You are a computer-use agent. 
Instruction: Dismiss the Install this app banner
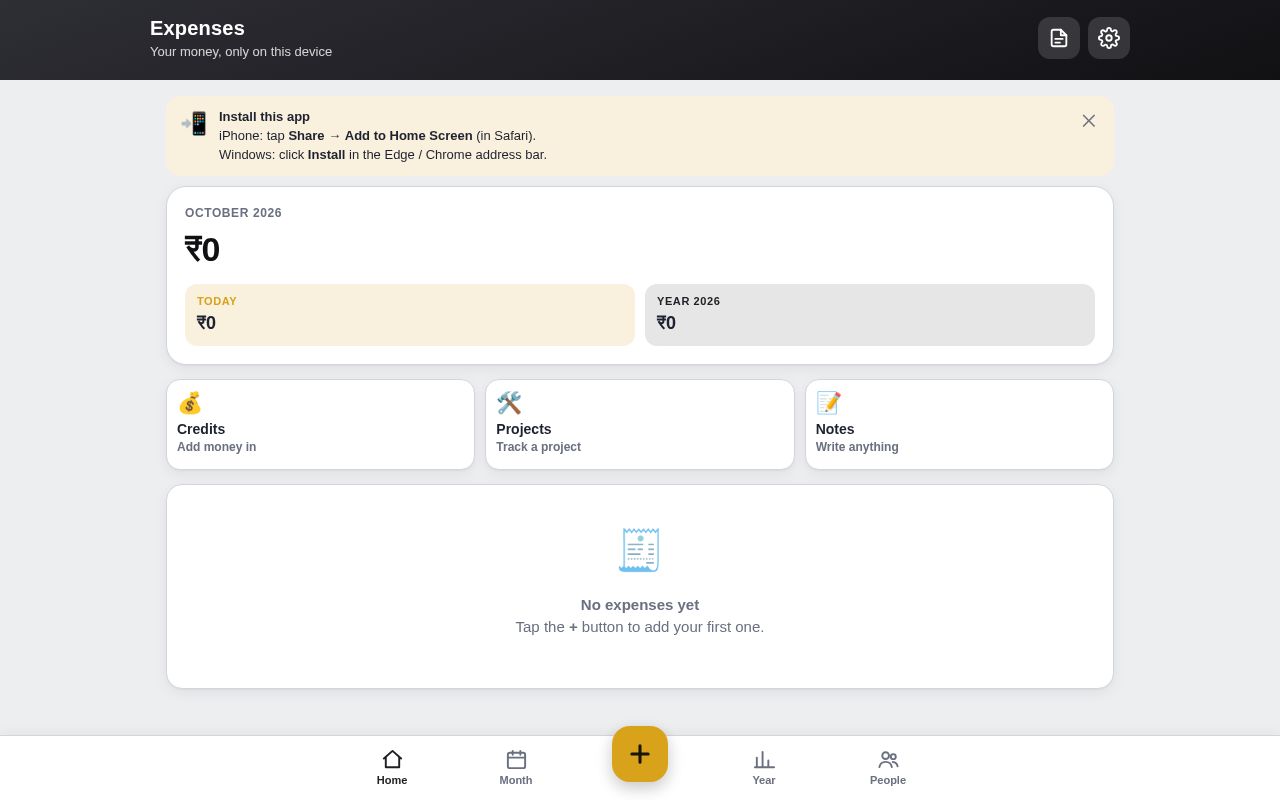(x=1089, y=121)
